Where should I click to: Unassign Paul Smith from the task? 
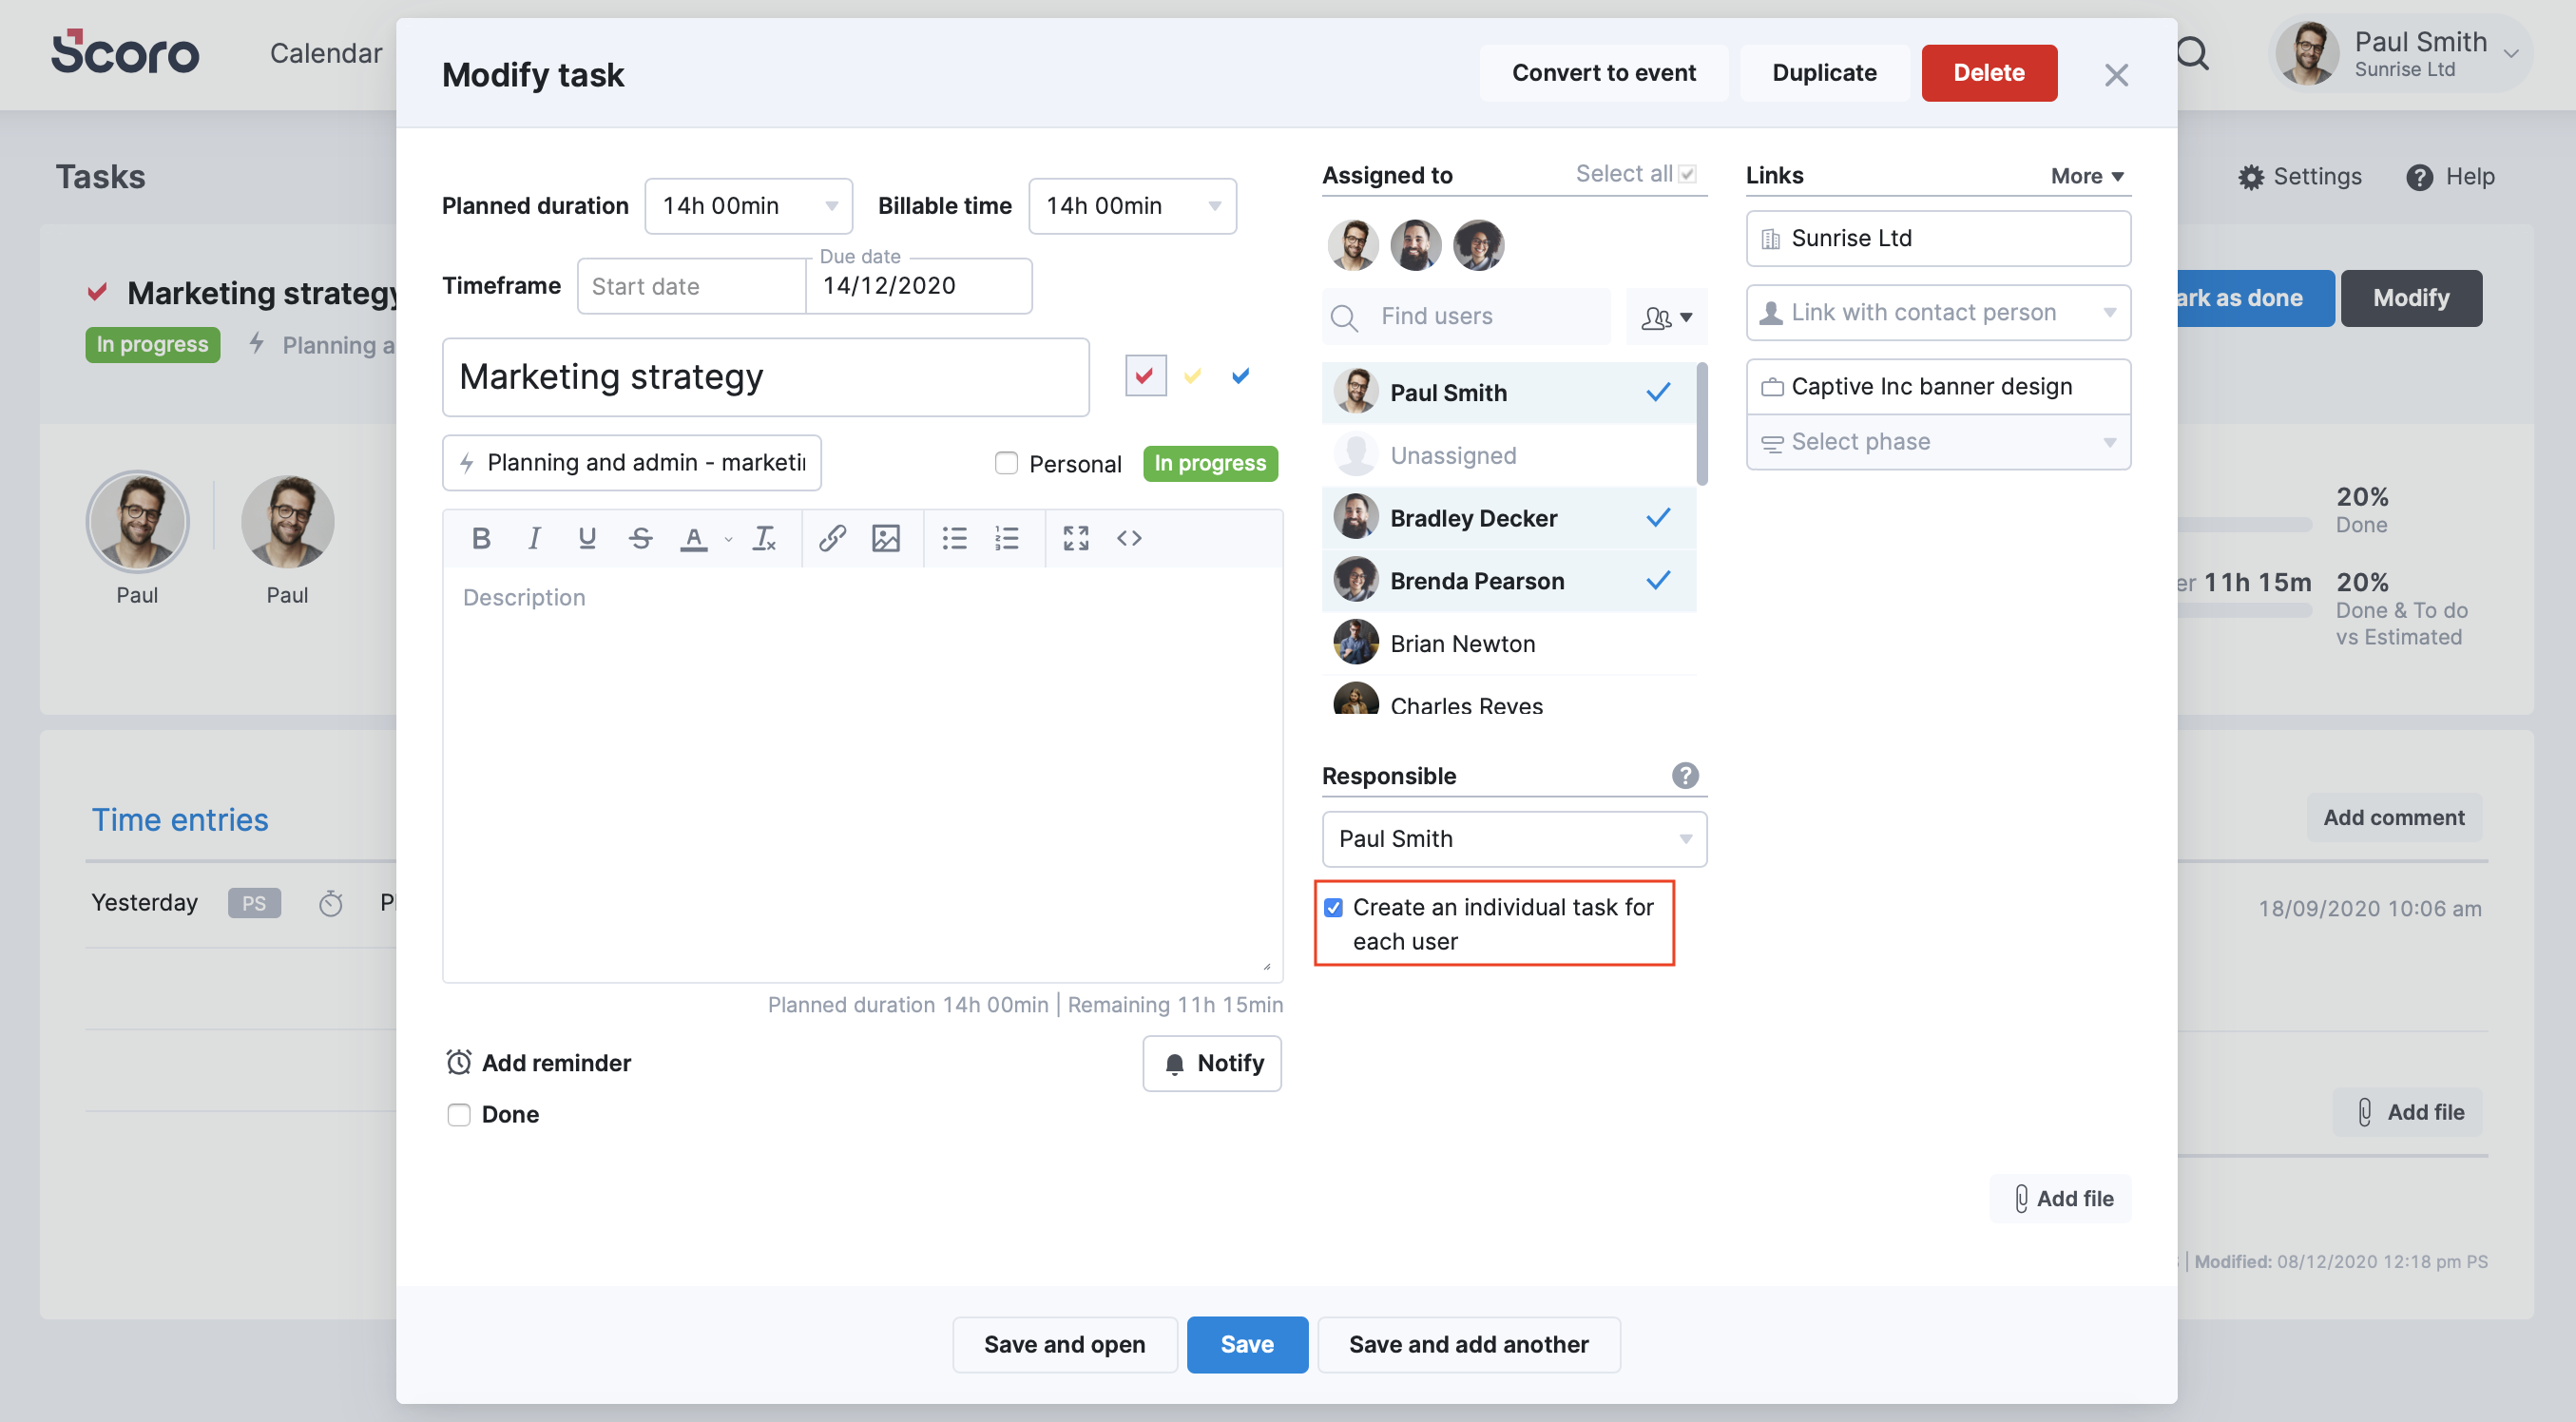[1509, 393]
